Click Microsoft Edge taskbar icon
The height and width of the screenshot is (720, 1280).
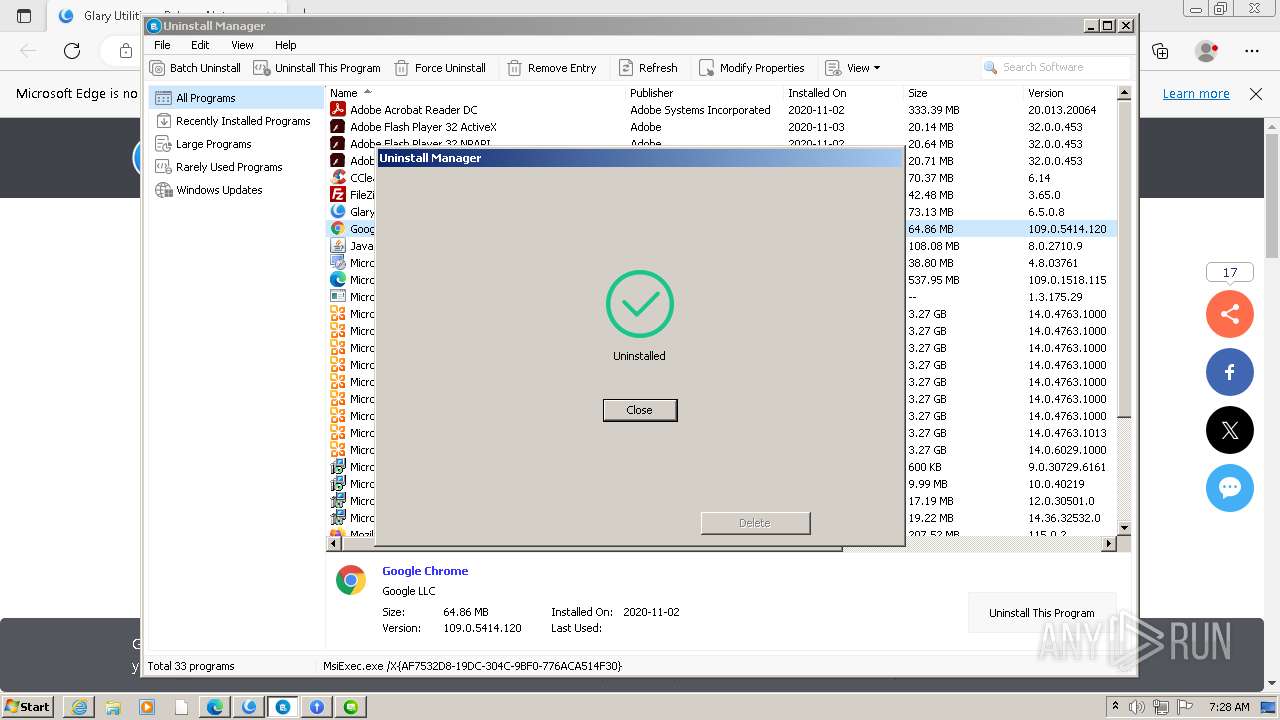215,707
